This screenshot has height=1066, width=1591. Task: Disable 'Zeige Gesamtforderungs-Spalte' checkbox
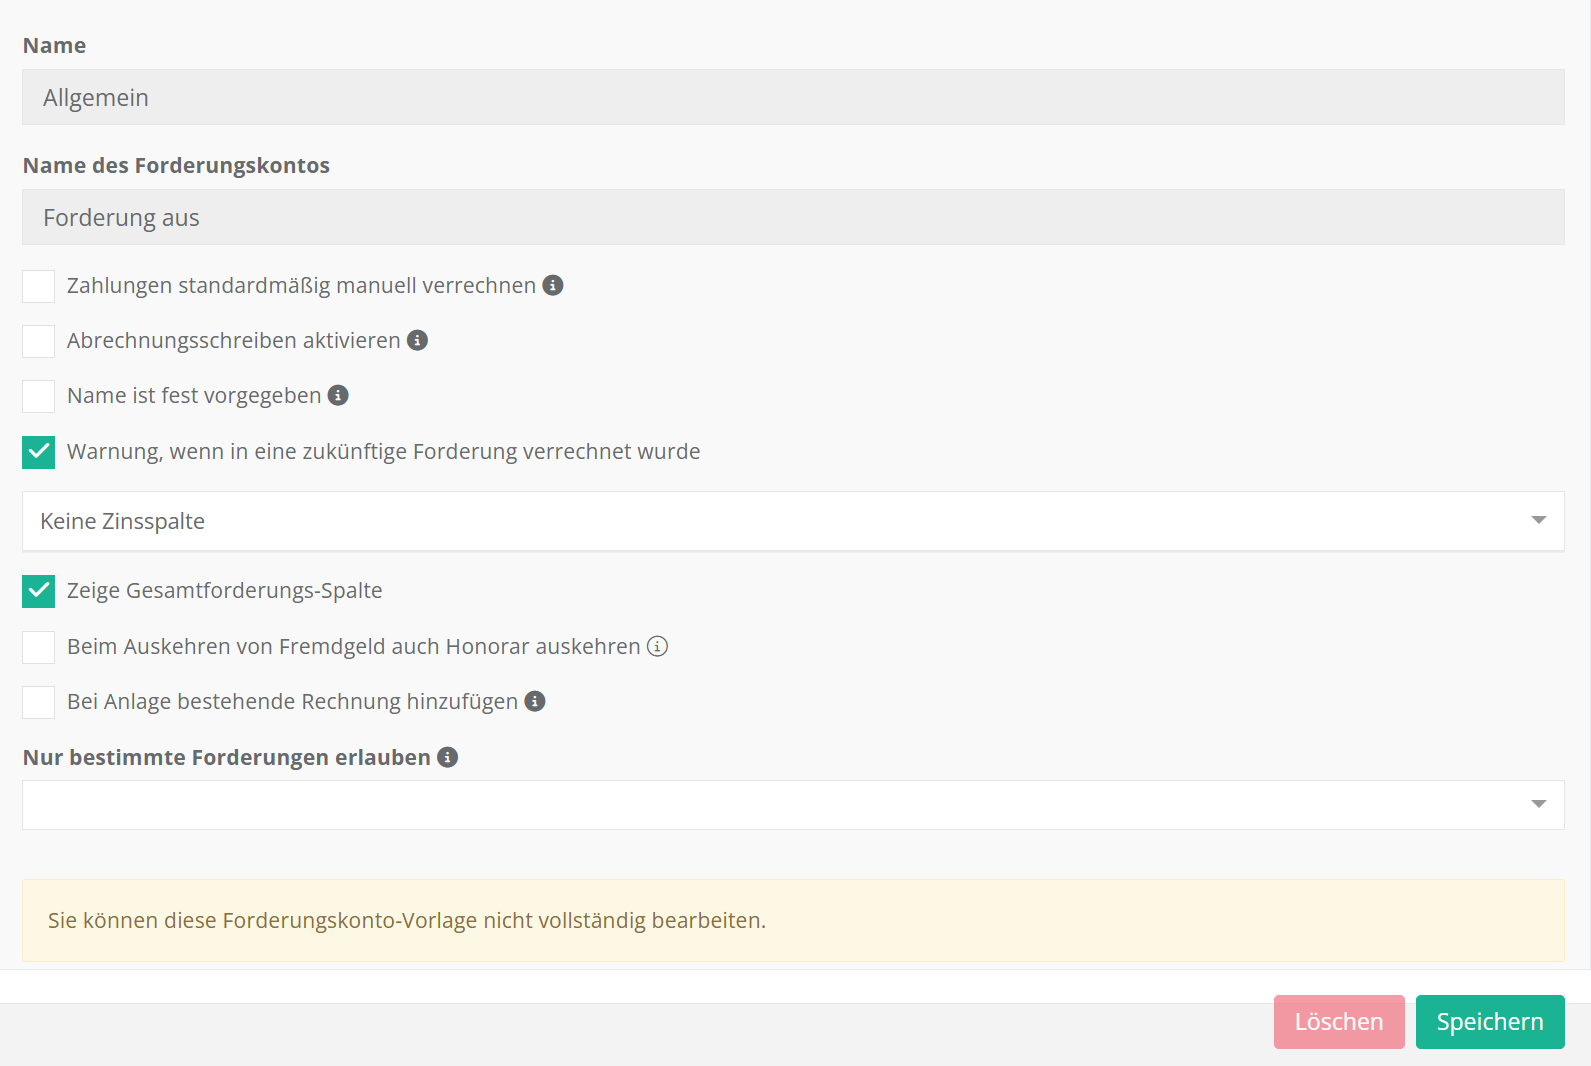39,591
